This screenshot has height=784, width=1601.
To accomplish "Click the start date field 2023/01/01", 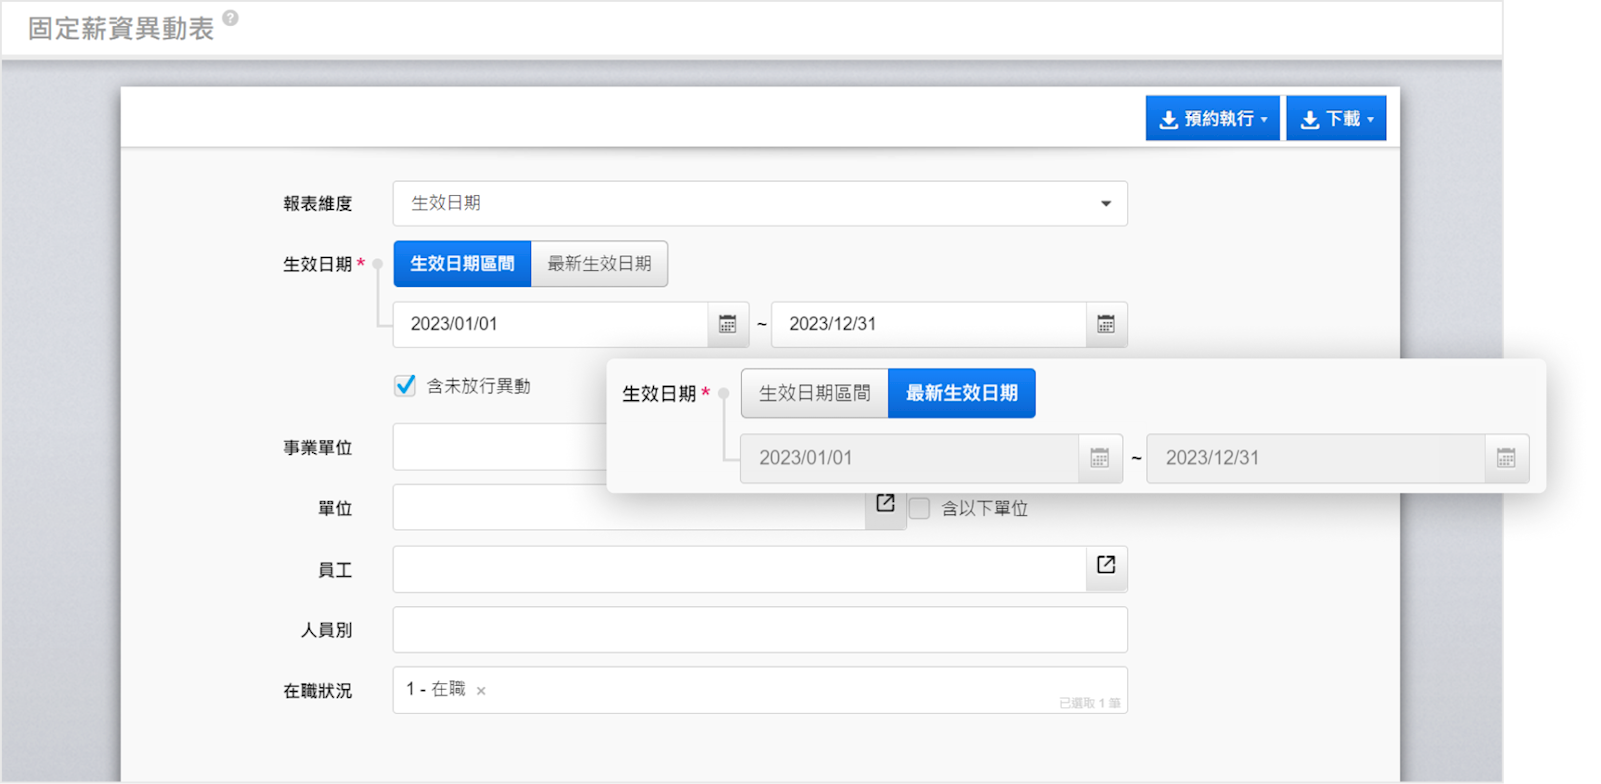I will click(x=550, y=324).
